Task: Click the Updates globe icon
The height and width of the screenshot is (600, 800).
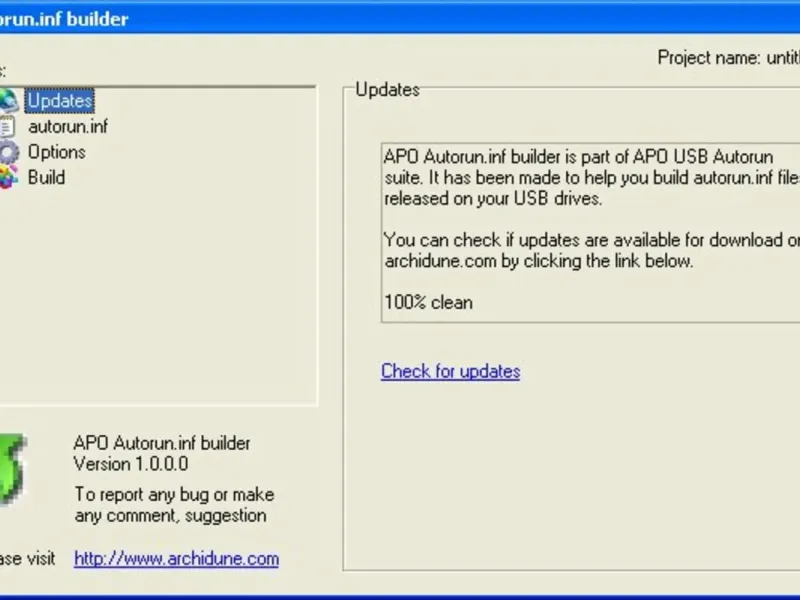Action: pos(9,101)
